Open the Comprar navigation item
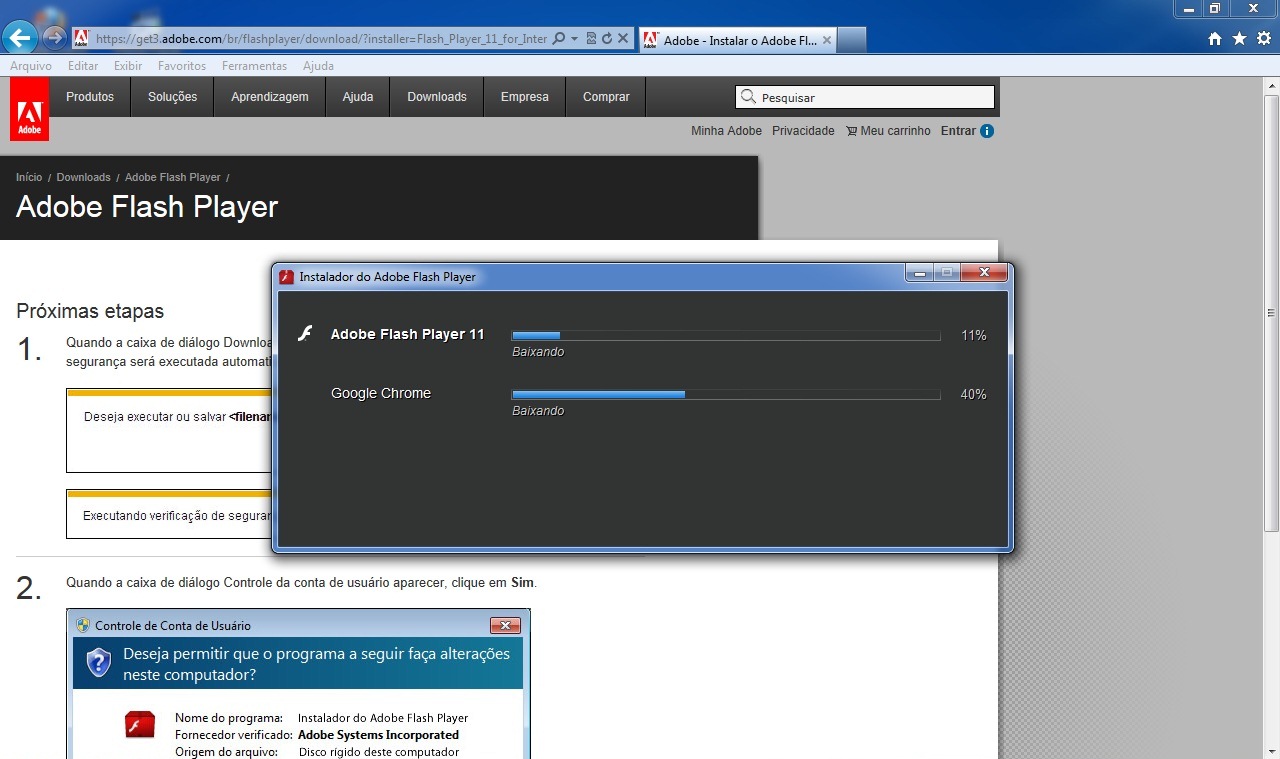This screenshot has width=1280, height=759. click(606, 97)
